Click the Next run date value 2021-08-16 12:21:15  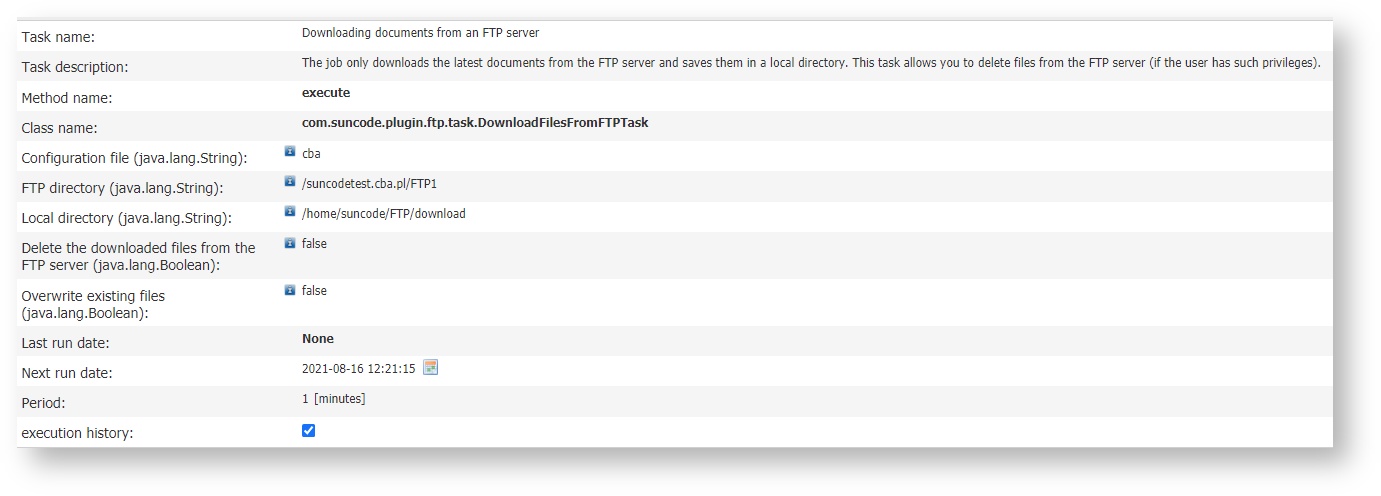[x=358, y=369]
